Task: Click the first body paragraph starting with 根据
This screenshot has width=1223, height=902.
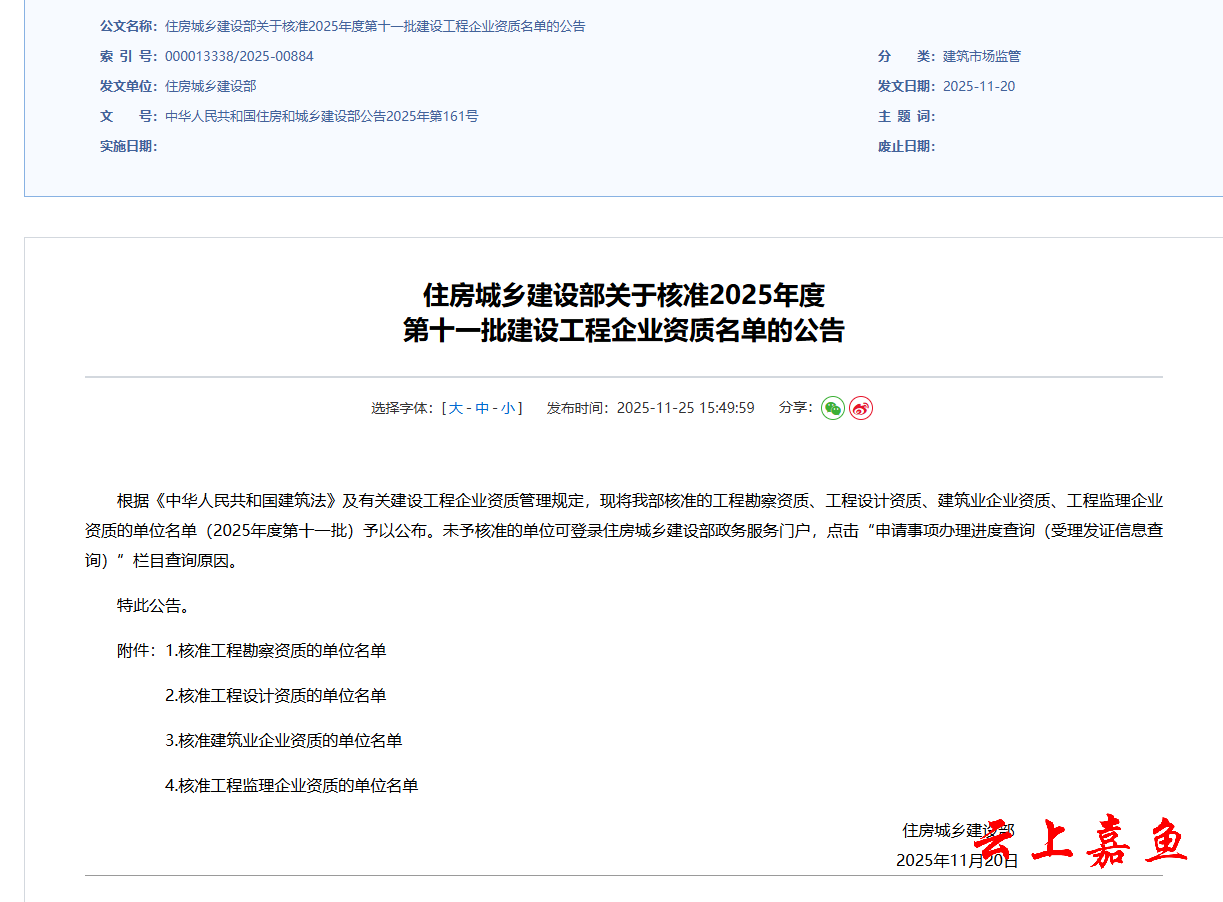Action: pos(624,530)
